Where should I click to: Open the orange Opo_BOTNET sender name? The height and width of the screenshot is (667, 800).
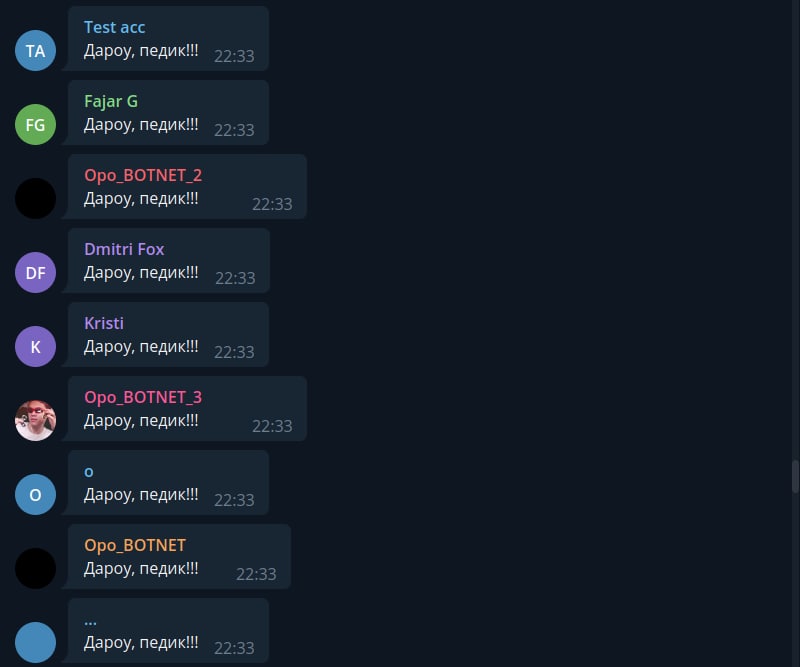(135, 546)
